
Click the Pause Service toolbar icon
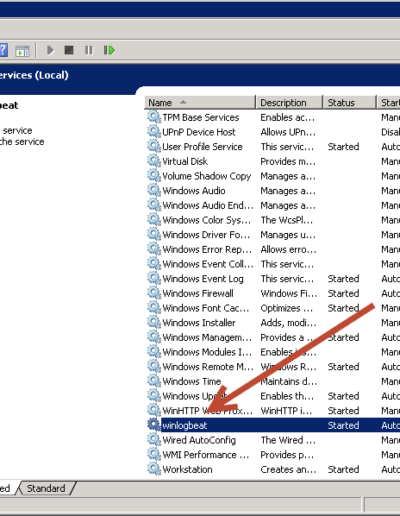[x=89, y=50]
